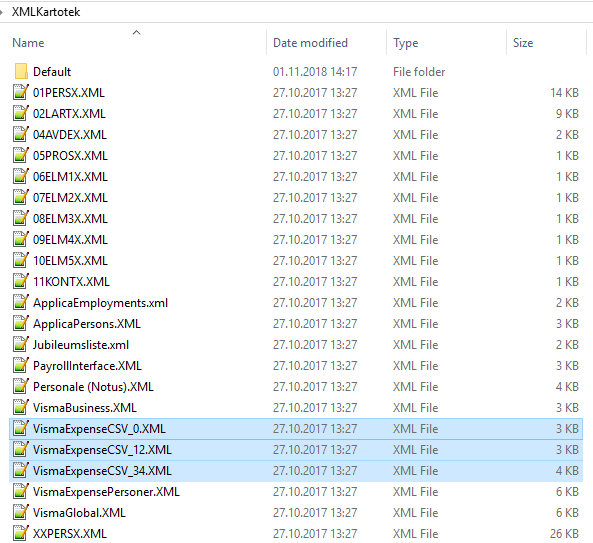
Task: Click the Personale (Notus).XML file icon
Action: pyautogui.click(x=21, y=386)
